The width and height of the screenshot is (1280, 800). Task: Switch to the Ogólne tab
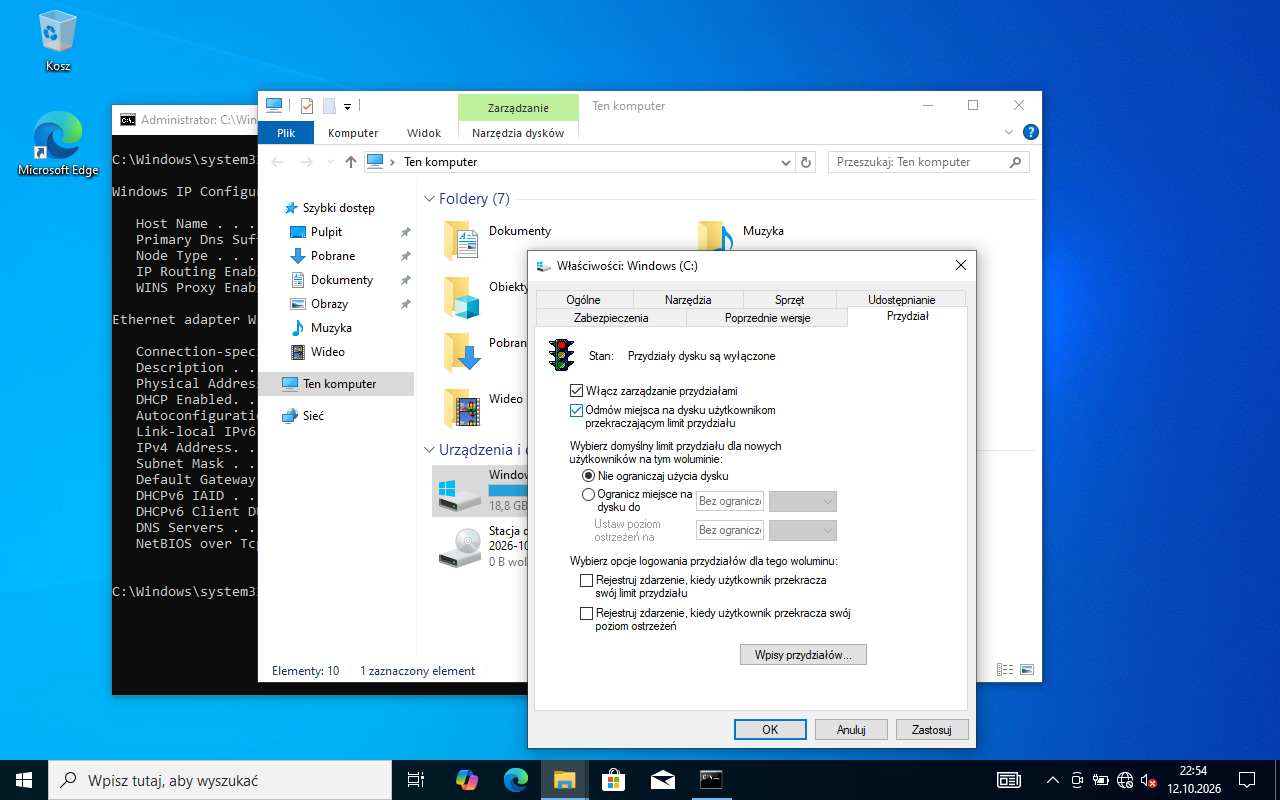pyautogui.click(x=583, y=299)
